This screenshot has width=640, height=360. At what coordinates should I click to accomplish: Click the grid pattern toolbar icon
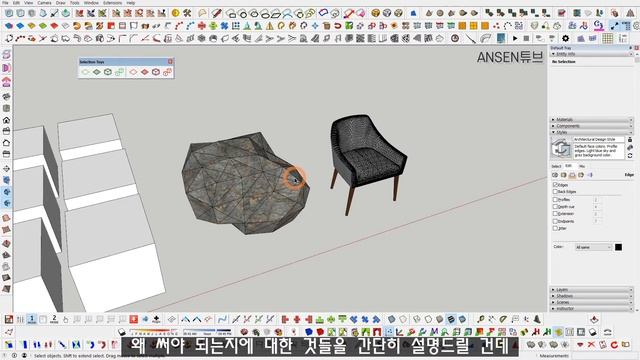click(x=608, y=38)
